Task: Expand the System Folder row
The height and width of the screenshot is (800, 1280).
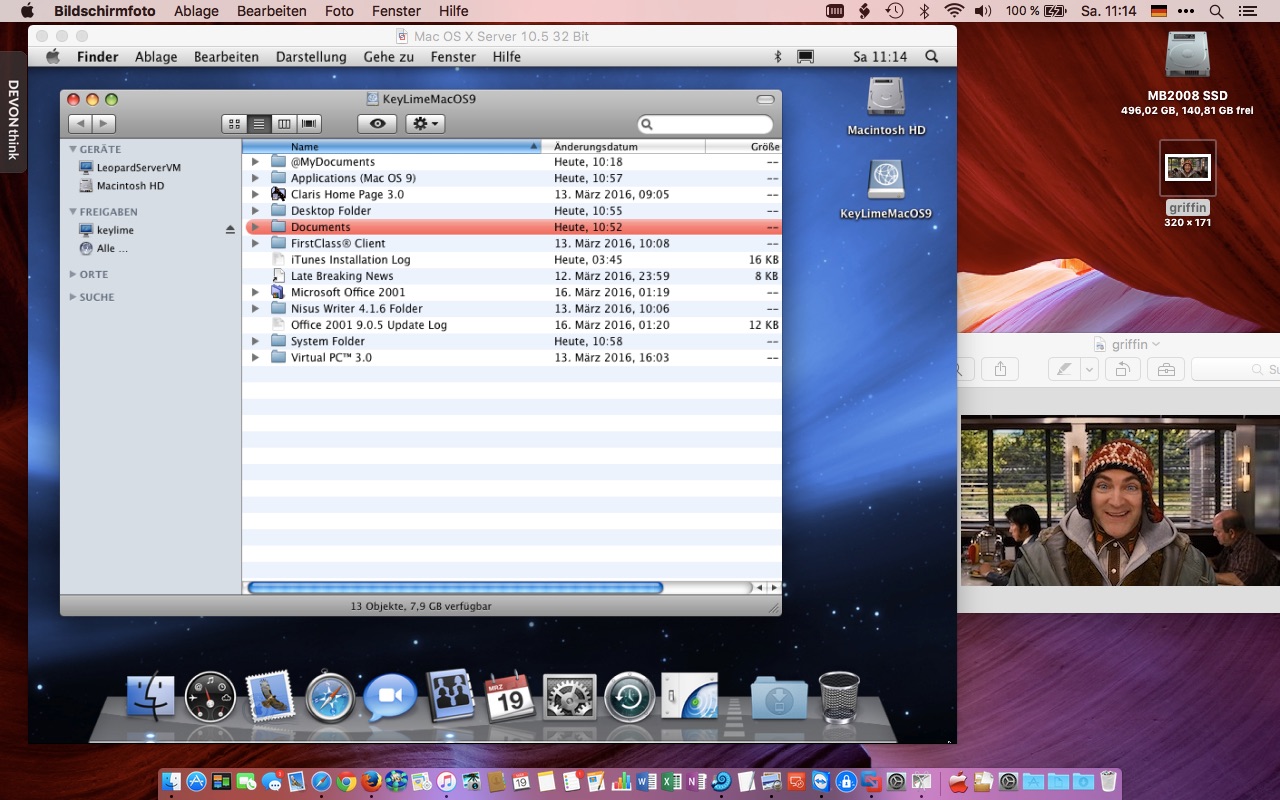Action: coord(255,341)
